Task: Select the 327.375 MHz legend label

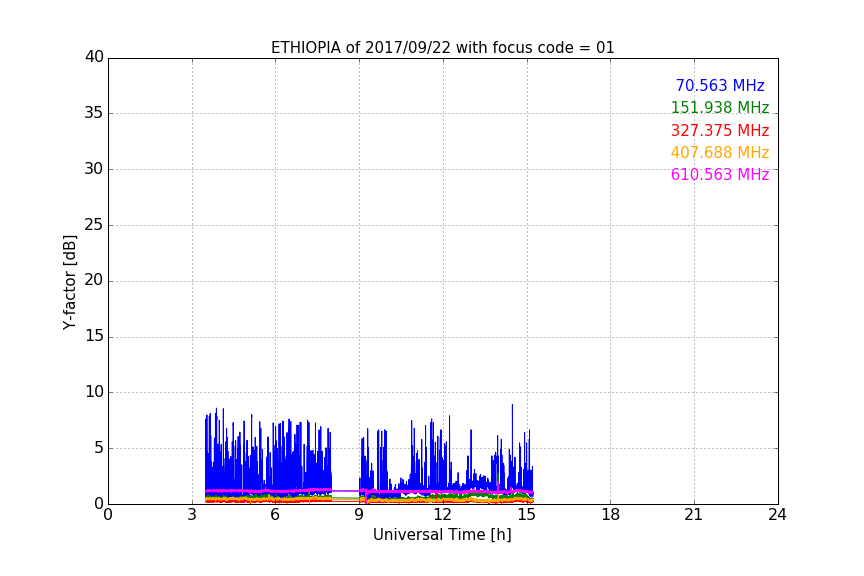Action: pos(720,131)
